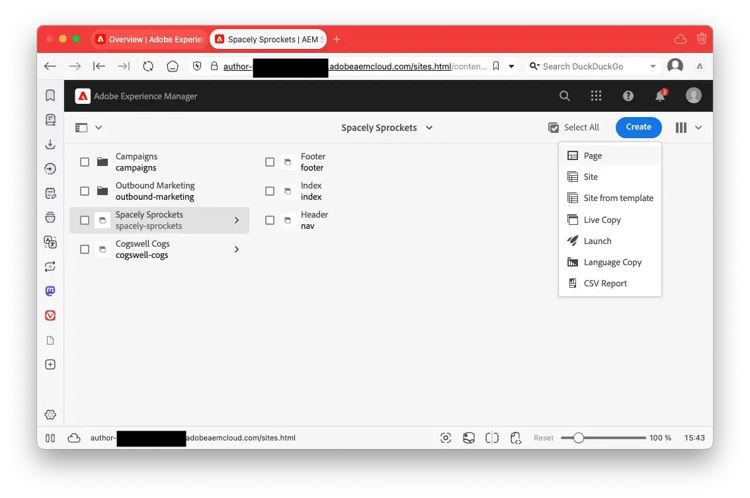Open the Mastodon web panel
The width and height of the screenshot is (750, 498).
pos(50,291)
